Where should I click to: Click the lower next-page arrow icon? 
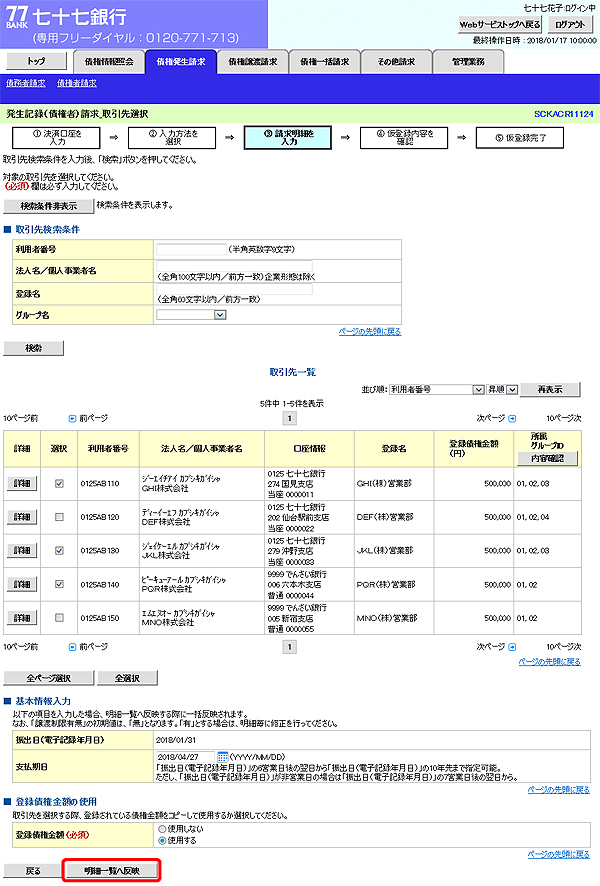(512, 647)
